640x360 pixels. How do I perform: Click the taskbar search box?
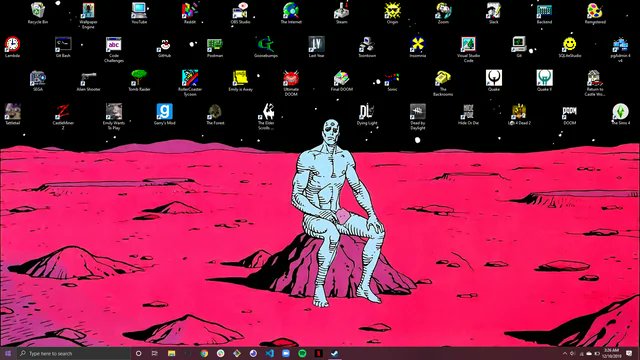[73, 353]
